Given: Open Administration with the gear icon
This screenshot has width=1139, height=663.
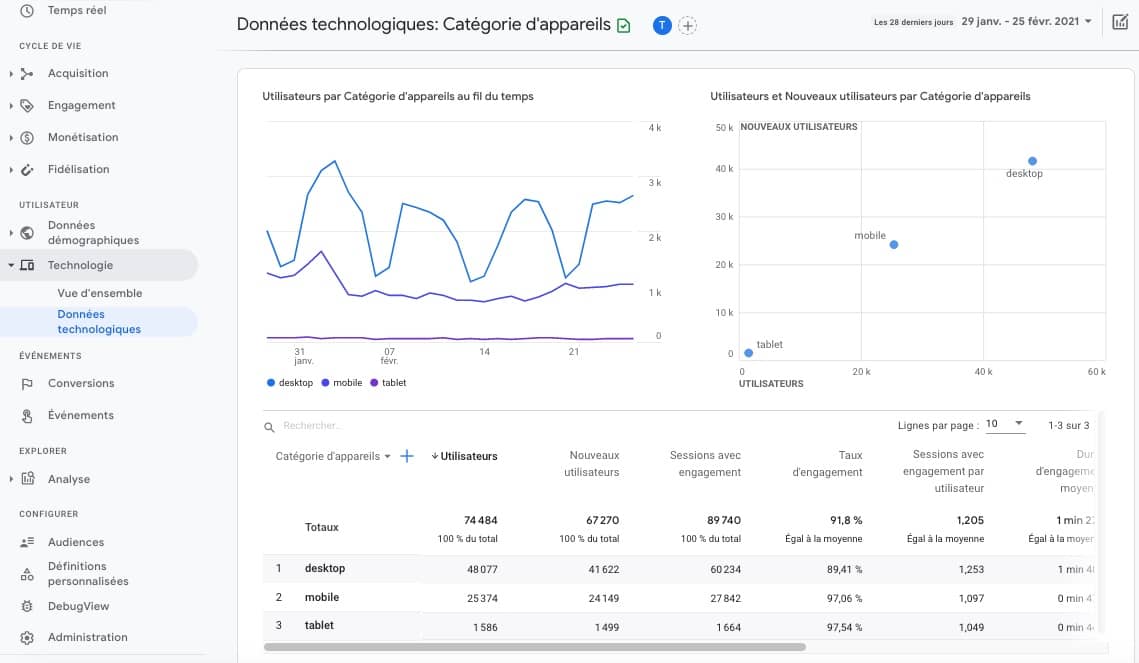Looking at the screenshot, I should click(28, 637).
